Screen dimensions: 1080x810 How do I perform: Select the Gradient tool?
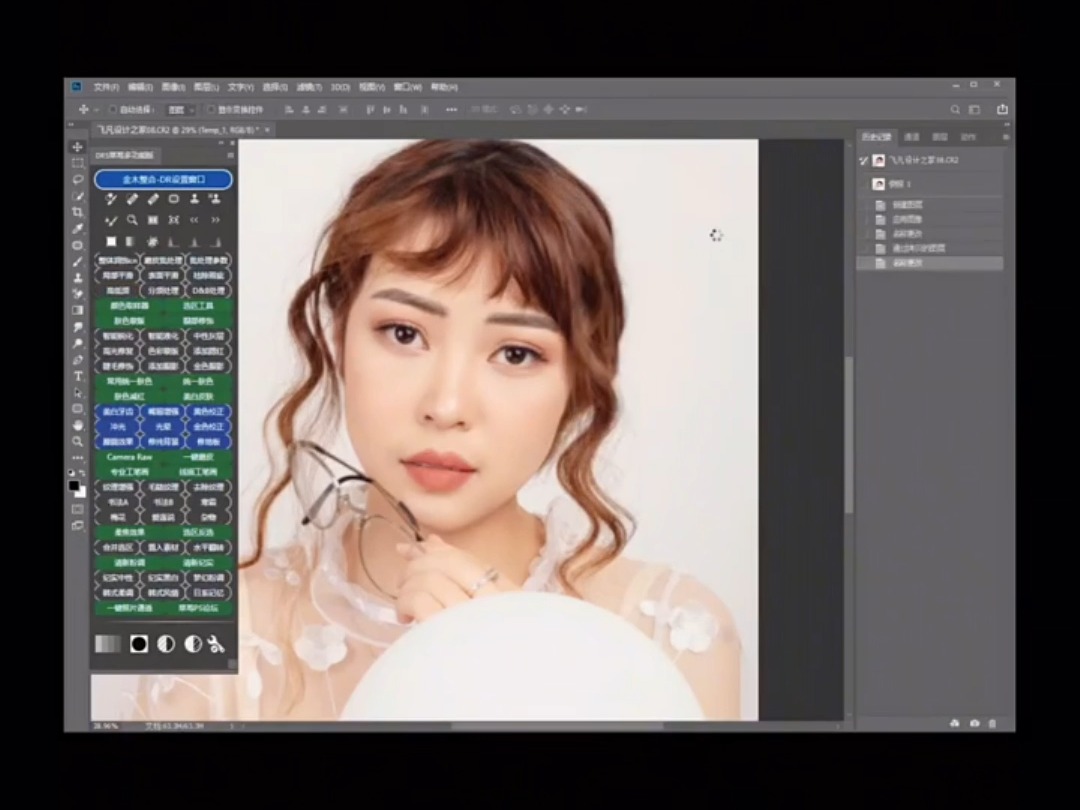pos(78,311)
